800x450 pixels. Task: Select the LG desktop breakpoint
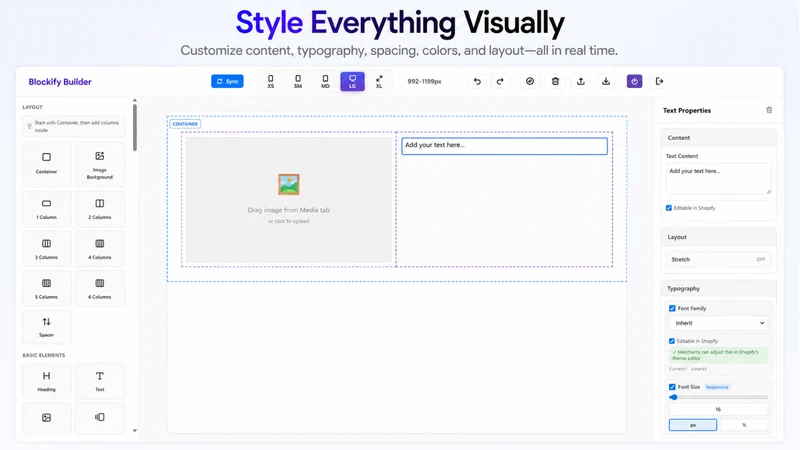[352, 81]
